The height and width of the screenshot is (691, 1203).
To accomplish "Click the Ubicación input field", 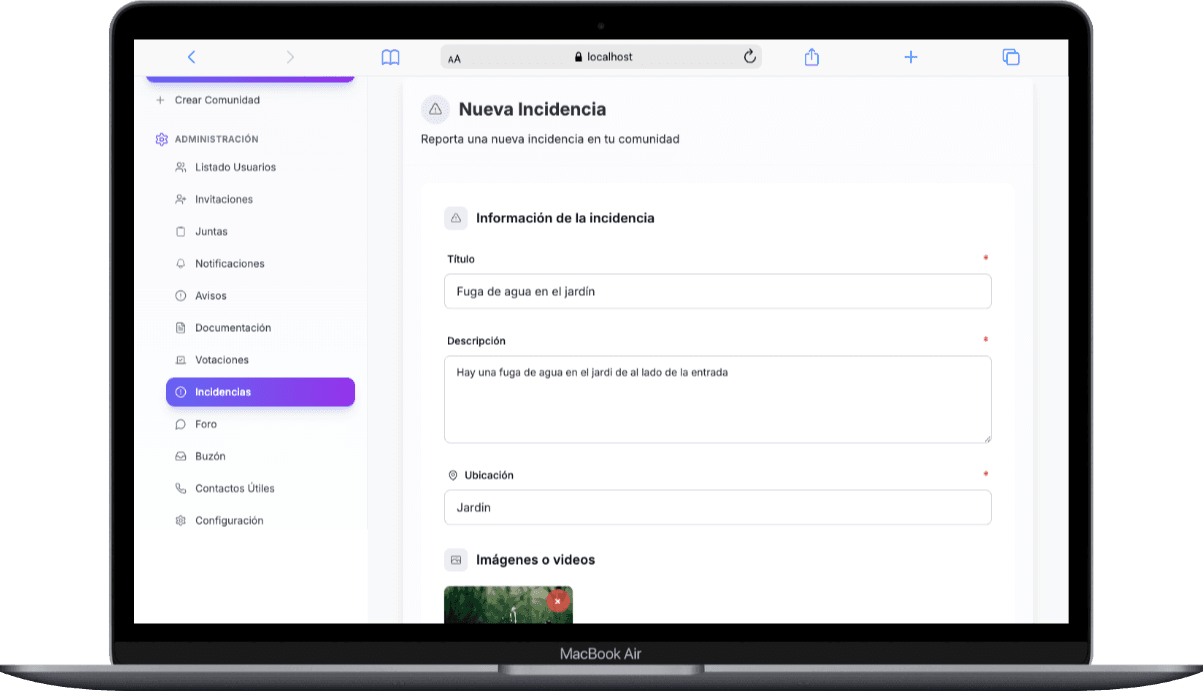I will (x=717, y=507).
